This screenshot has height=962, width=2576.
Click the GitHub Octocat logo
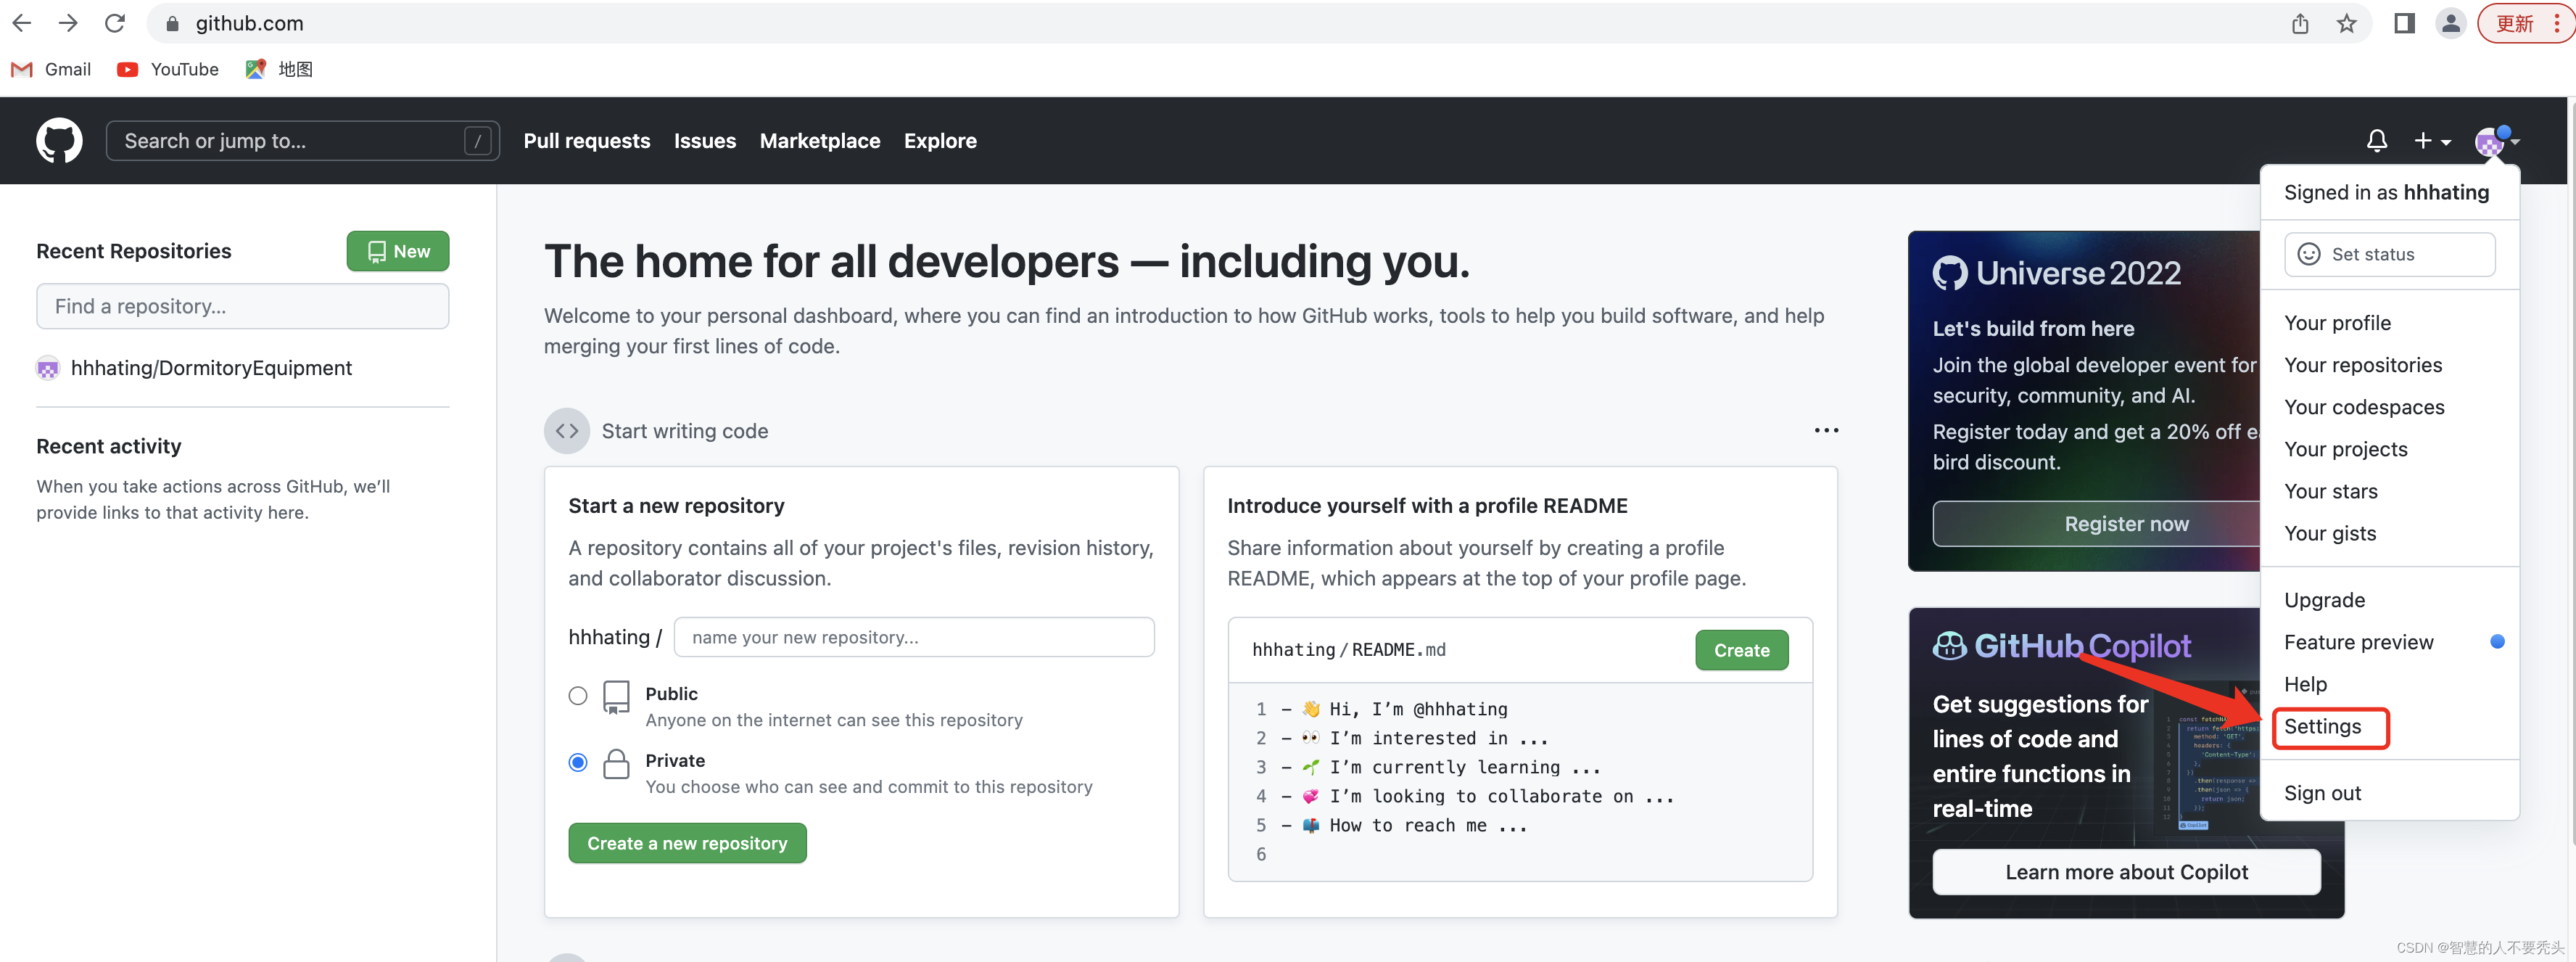59,141
